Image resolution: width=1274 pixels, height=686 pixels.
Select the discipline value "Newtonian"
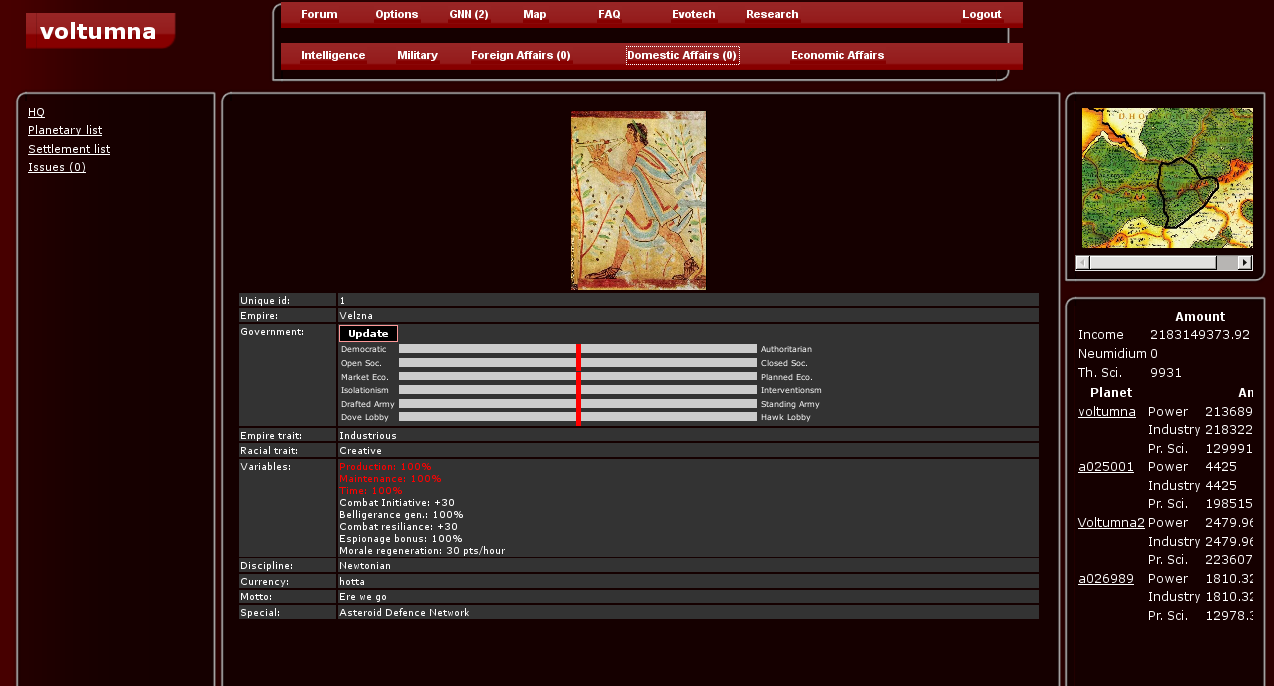point(365,565)
